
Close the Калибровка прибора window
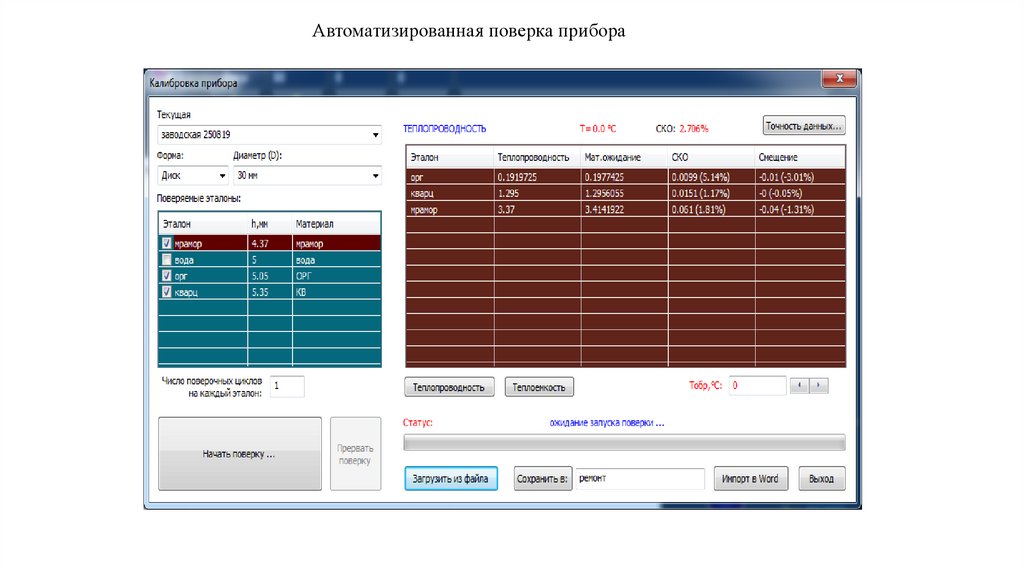838,78
